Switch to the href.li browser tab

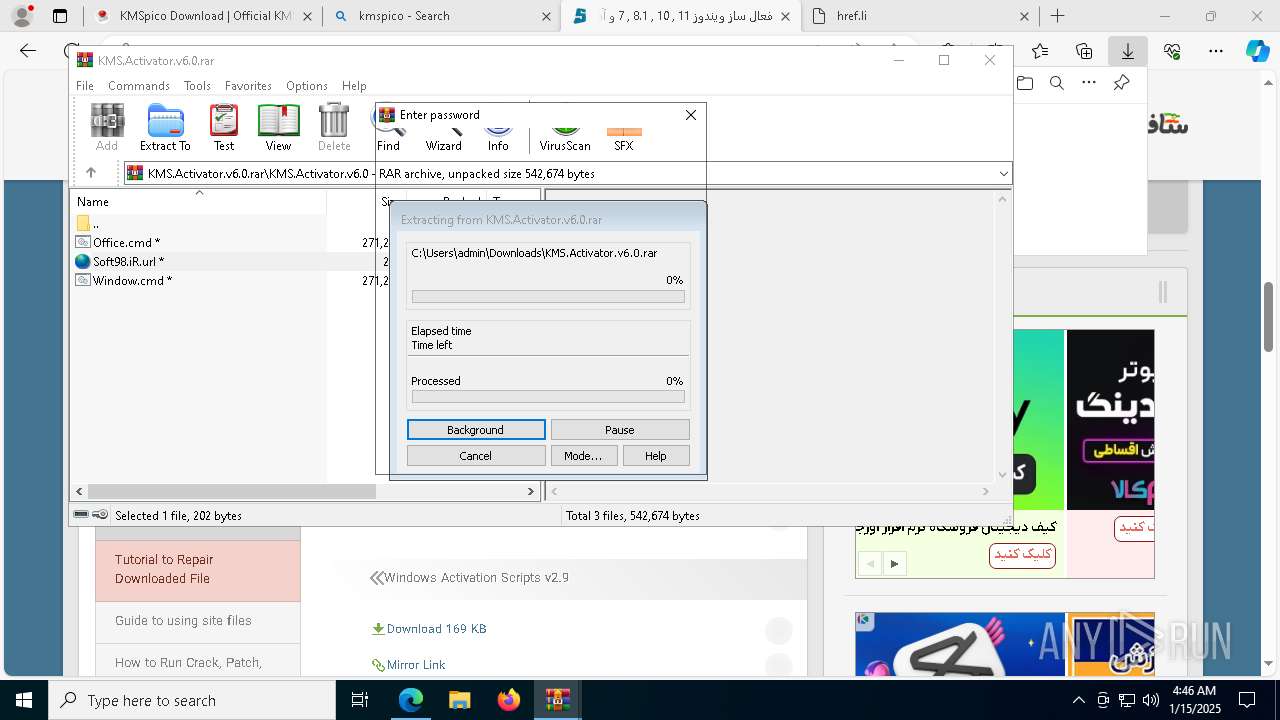[919, 16]
